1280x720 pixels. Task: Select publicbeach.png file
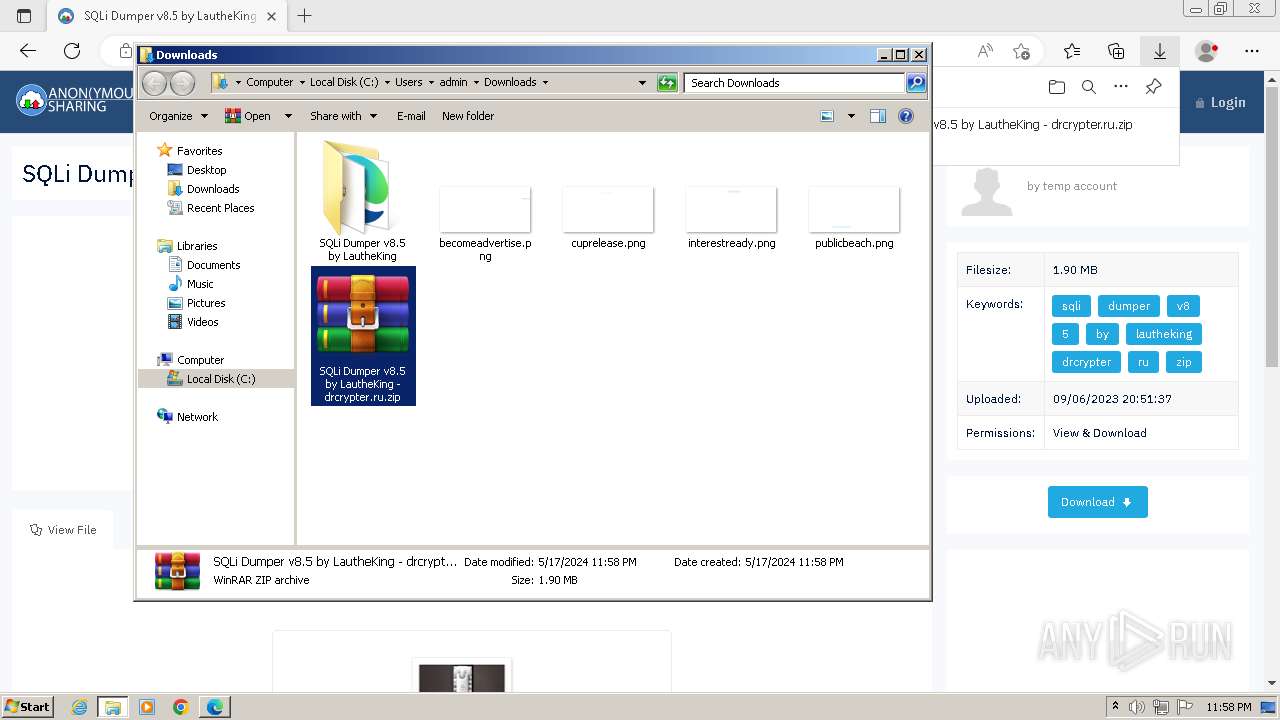(x=854, y=210)
